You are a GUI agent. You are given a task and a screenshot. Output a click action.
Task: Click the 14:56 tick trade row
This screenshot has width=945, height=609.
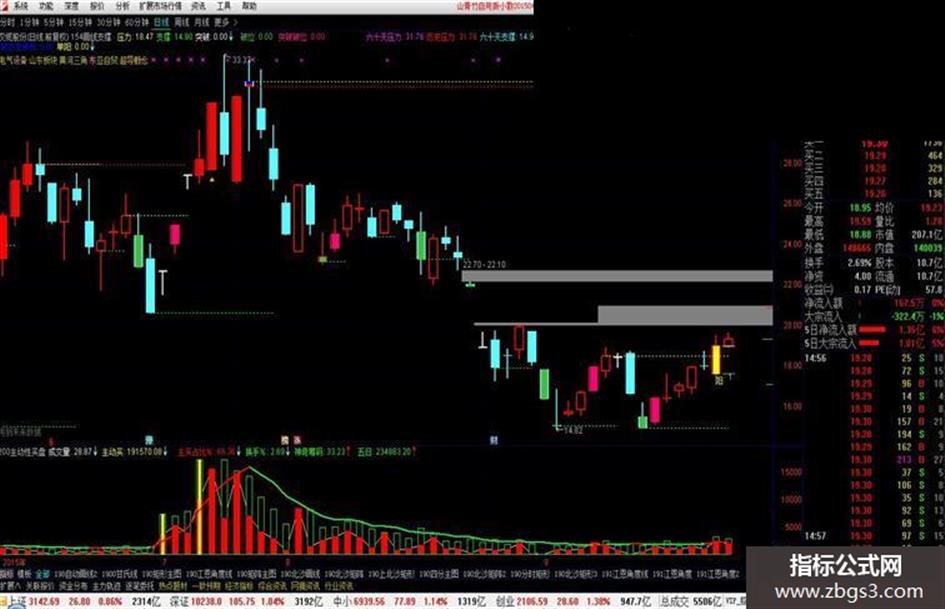[874, 358]
